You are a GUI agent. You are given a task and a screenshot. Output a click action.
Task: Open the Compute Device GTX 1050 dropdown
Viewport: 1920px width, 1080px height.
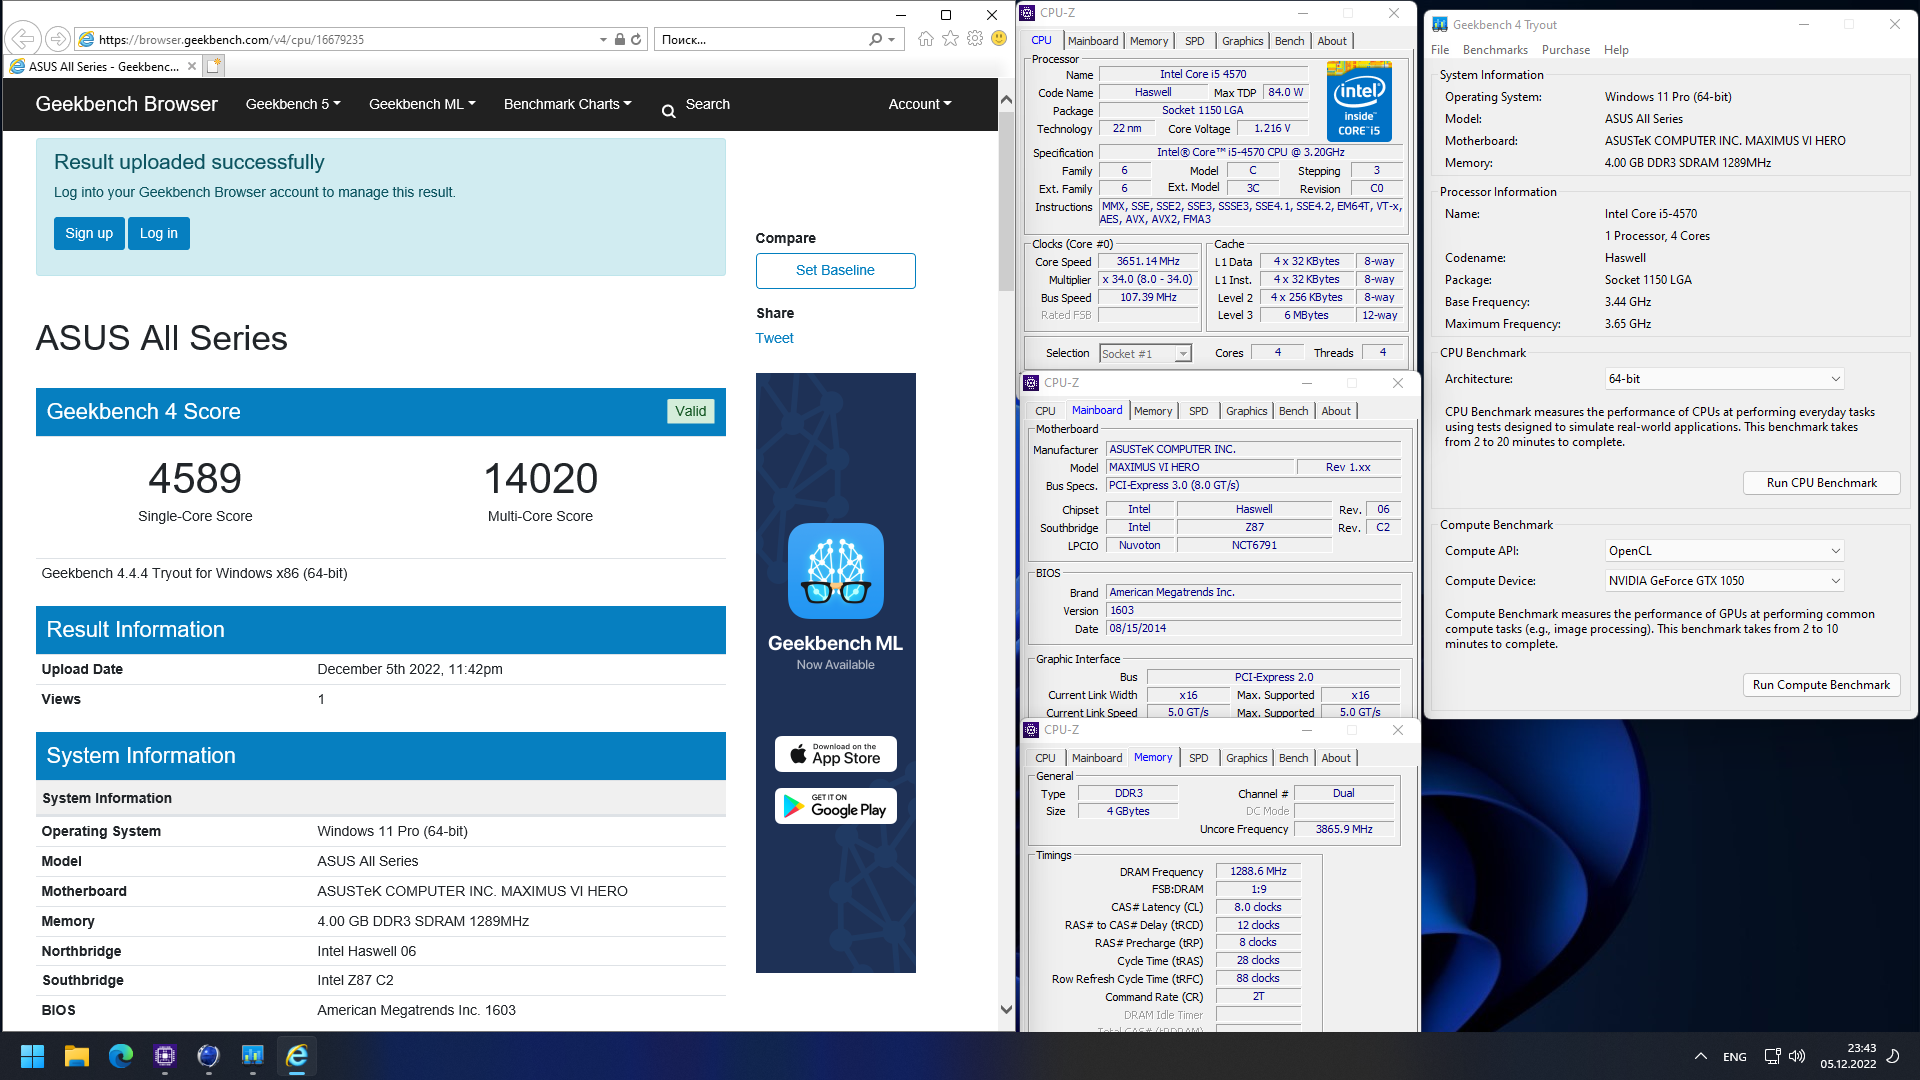(x=1725, y=581)
